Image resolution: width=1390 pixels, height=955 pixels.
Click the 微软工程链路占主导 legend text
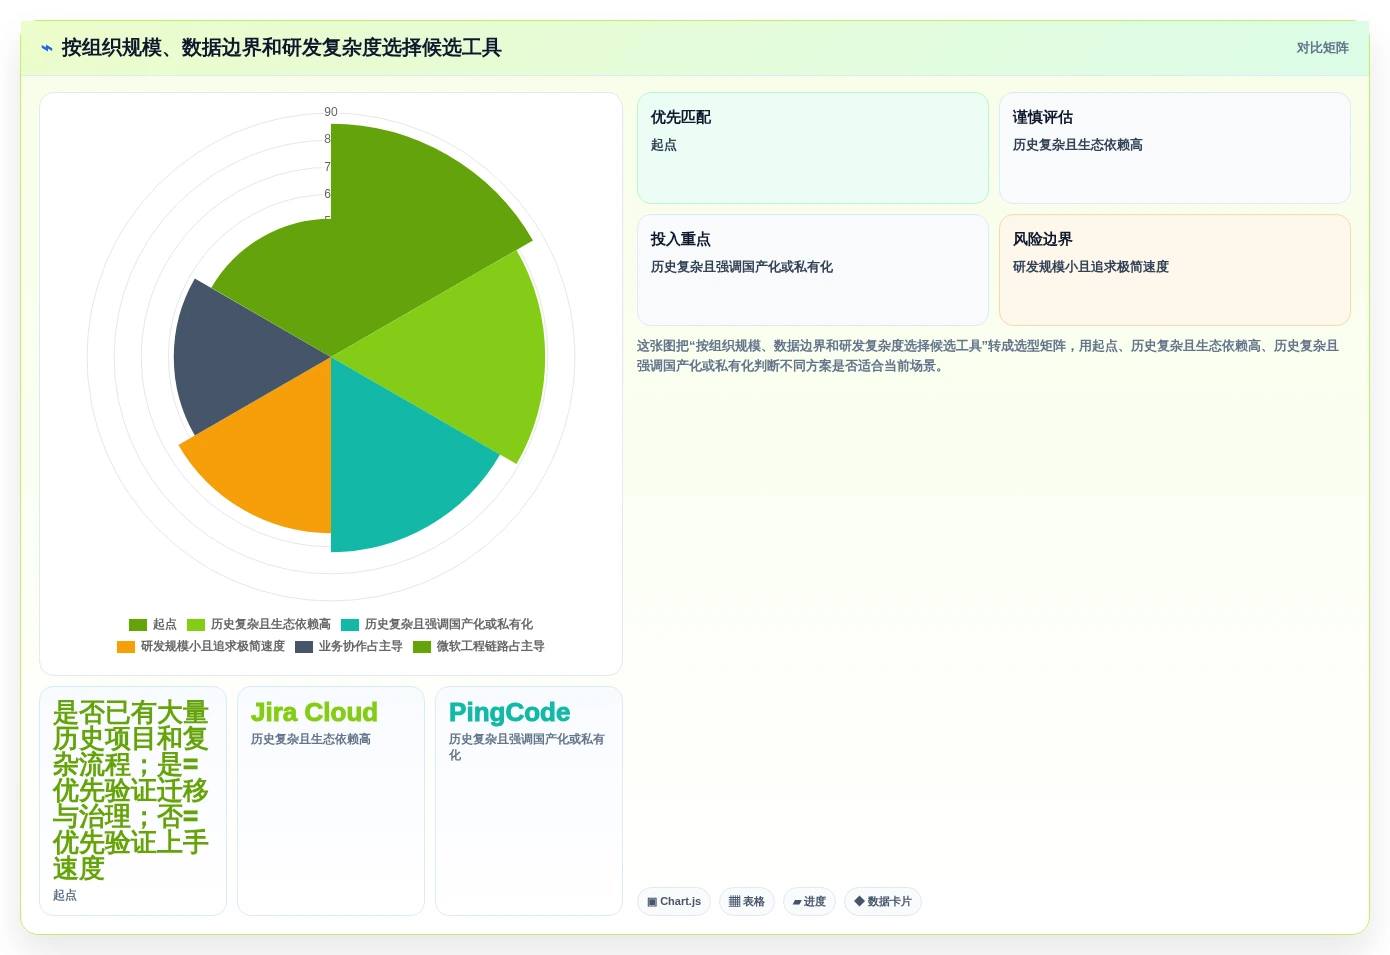point(491,647)
